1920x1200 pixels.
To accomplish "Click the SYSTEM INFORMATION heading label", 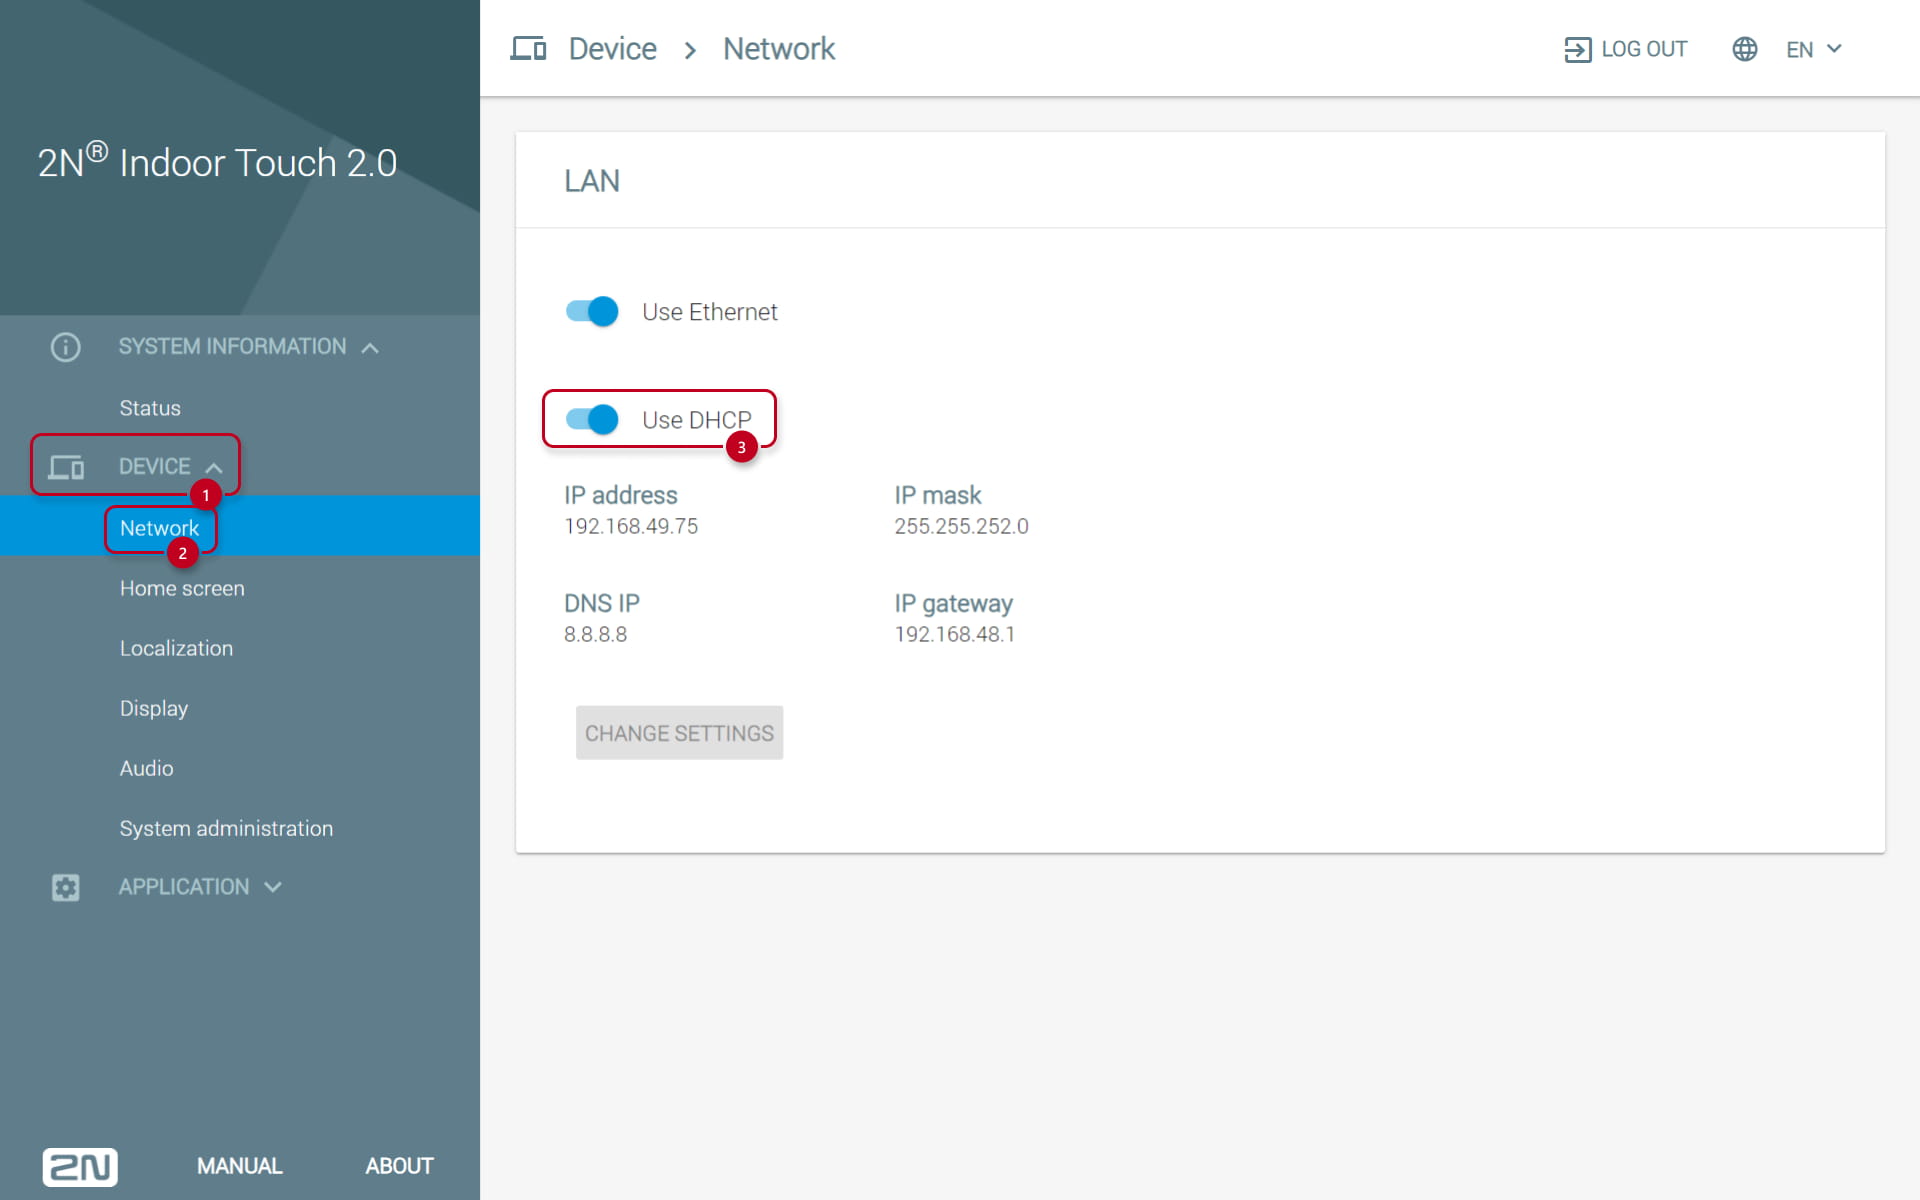I will pos(232,347).
